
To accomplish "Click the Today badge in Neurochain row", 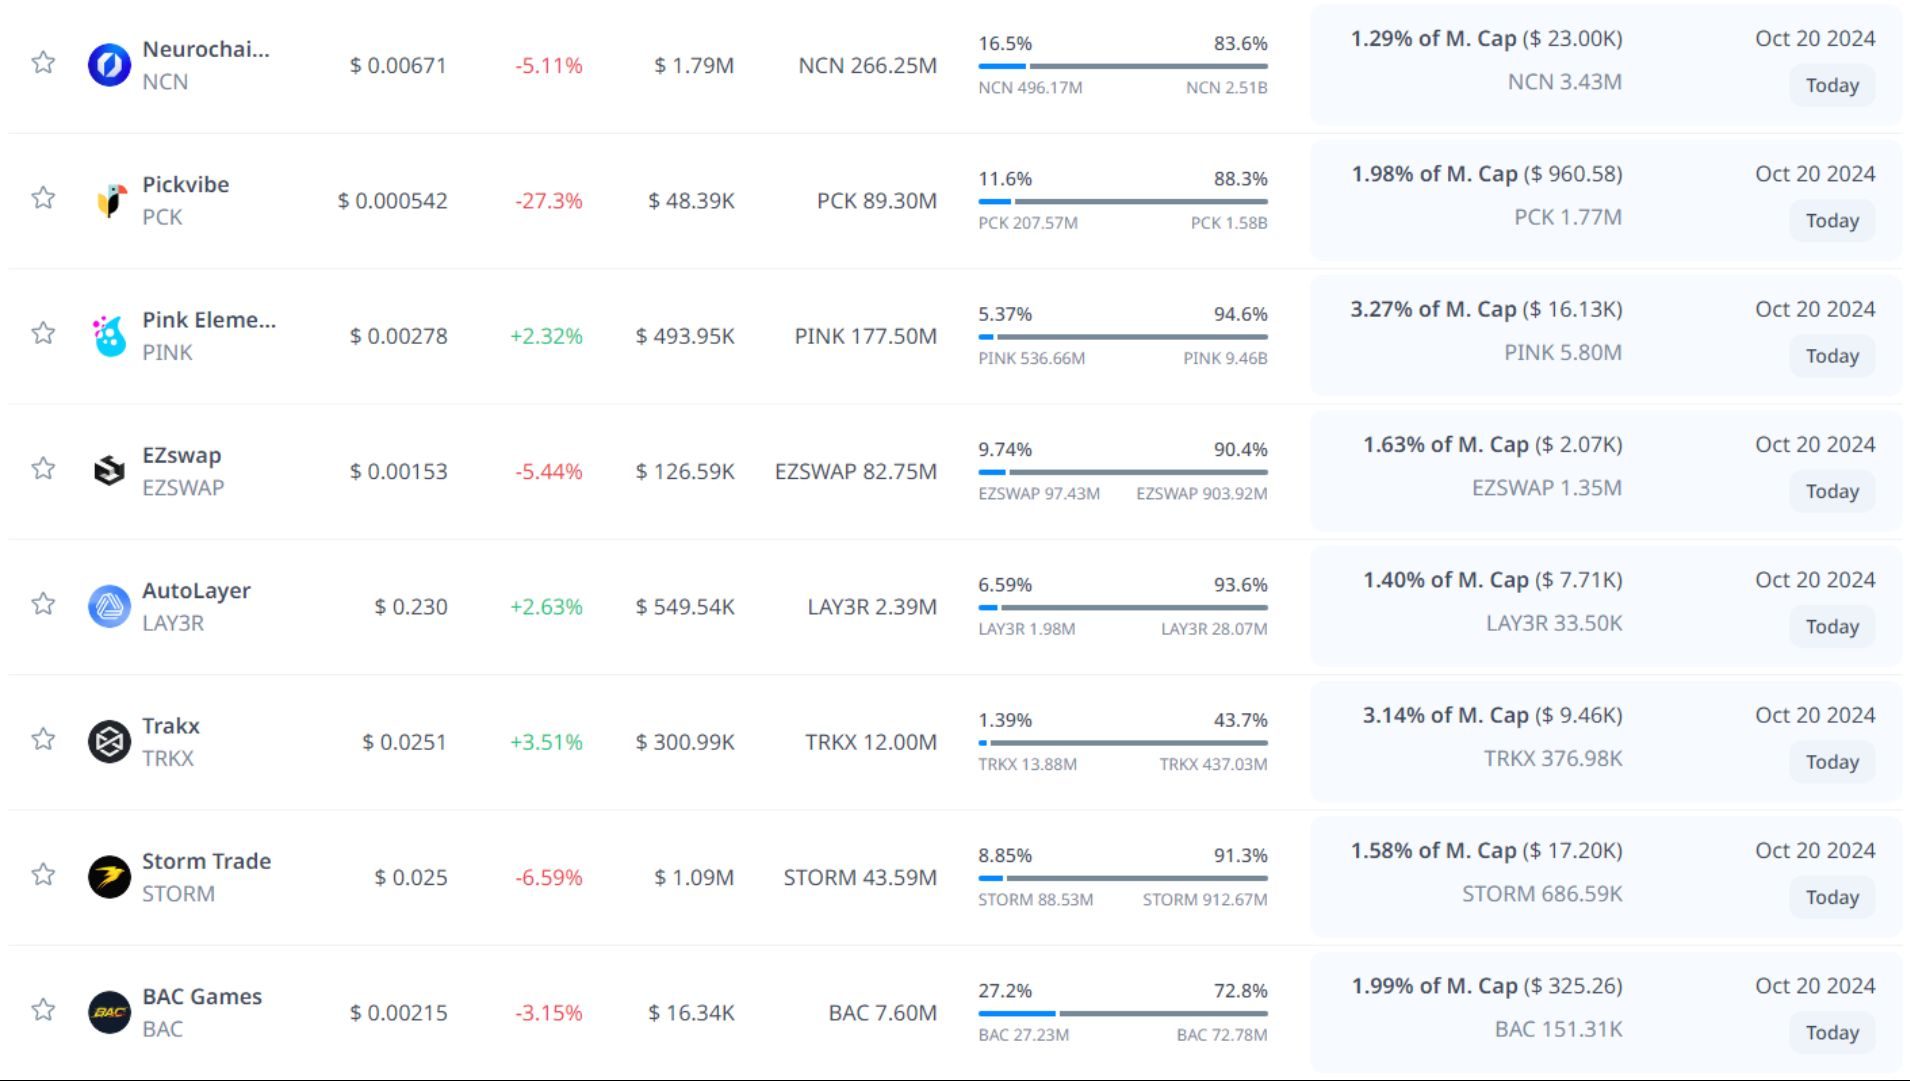I will [x=1831, y=85].
